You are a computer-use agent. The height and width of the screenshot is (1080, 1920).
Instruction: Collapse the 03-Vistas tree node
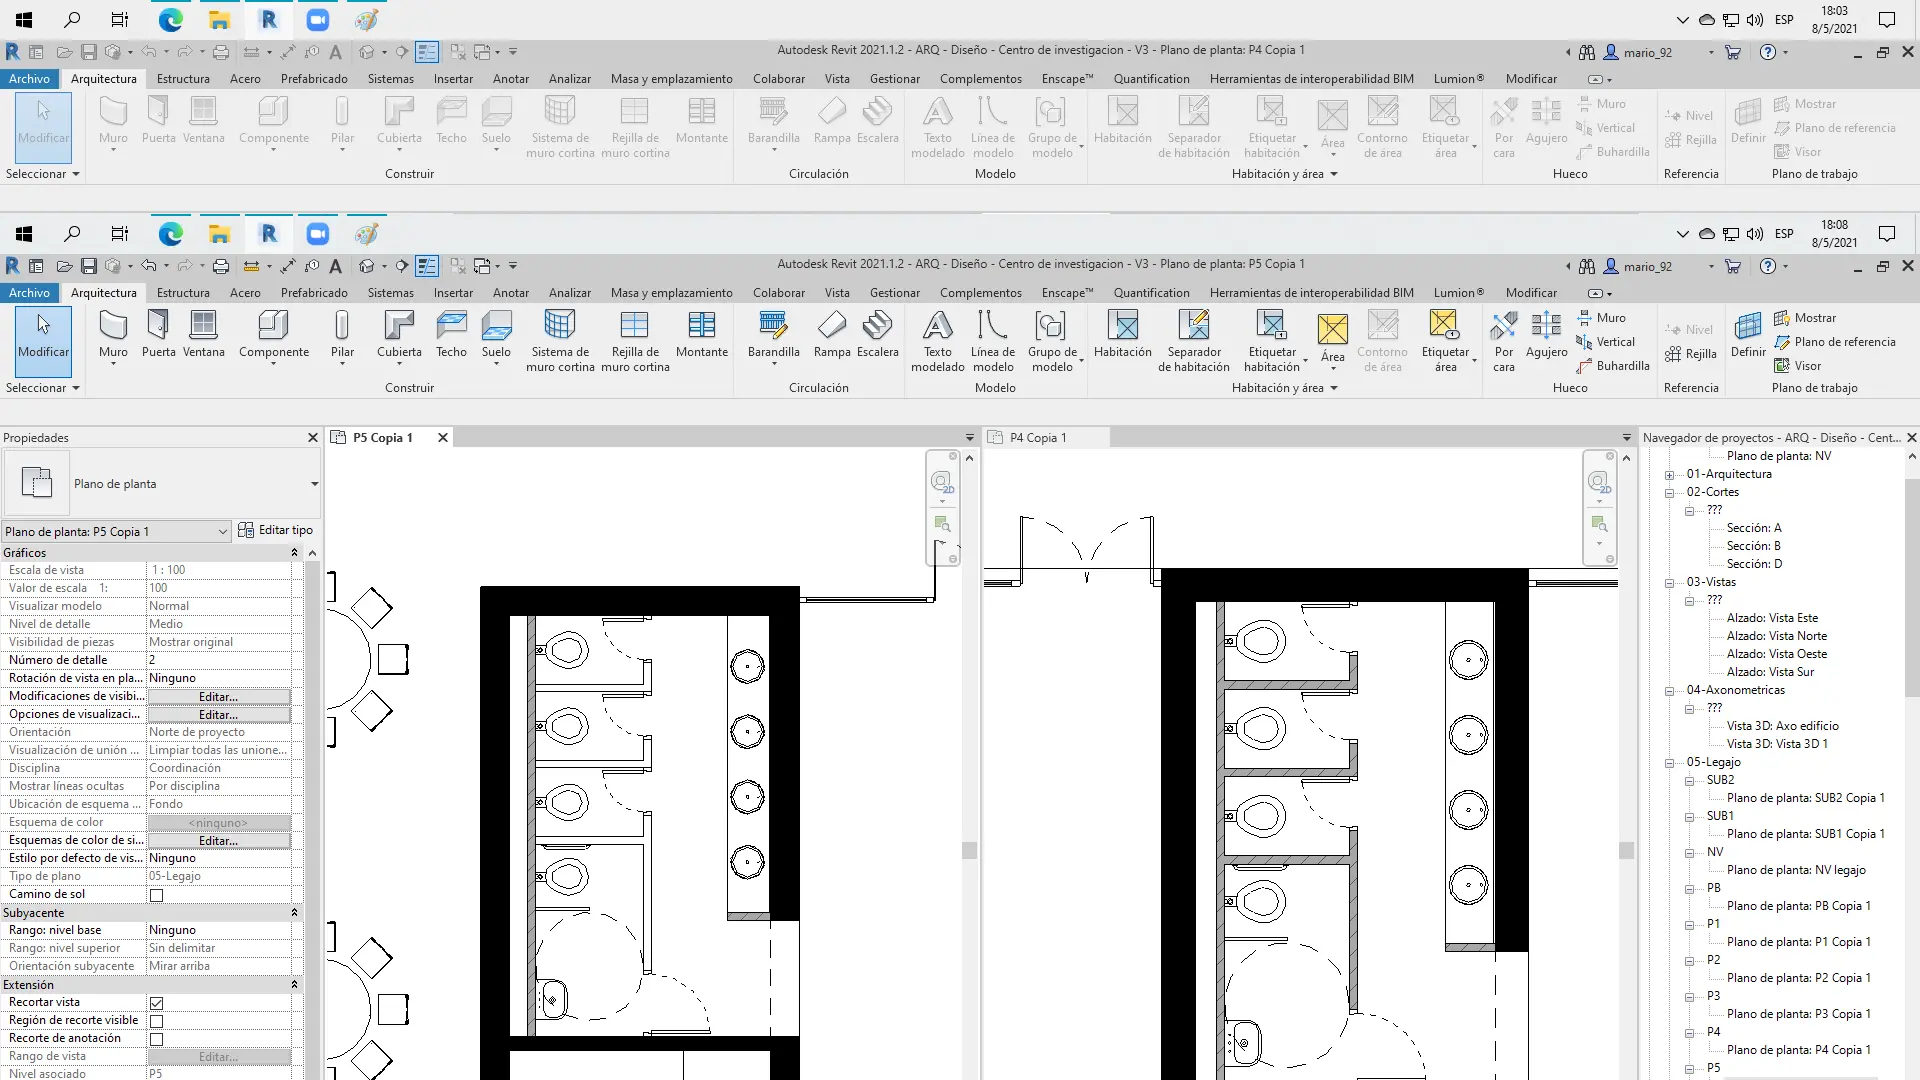tap(1669, 583)
